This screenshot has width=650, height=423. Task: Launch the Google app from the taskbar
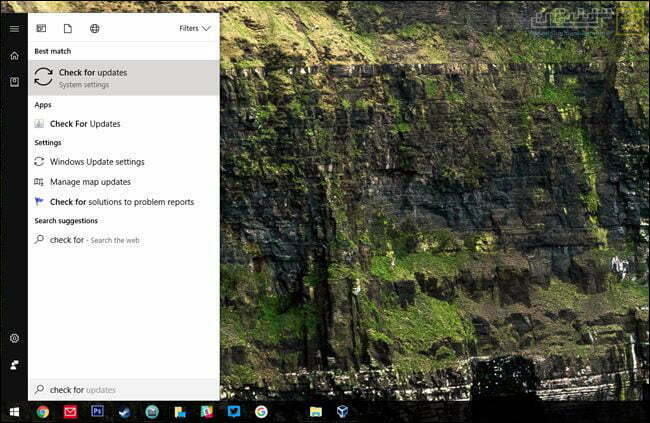[261, 412]
